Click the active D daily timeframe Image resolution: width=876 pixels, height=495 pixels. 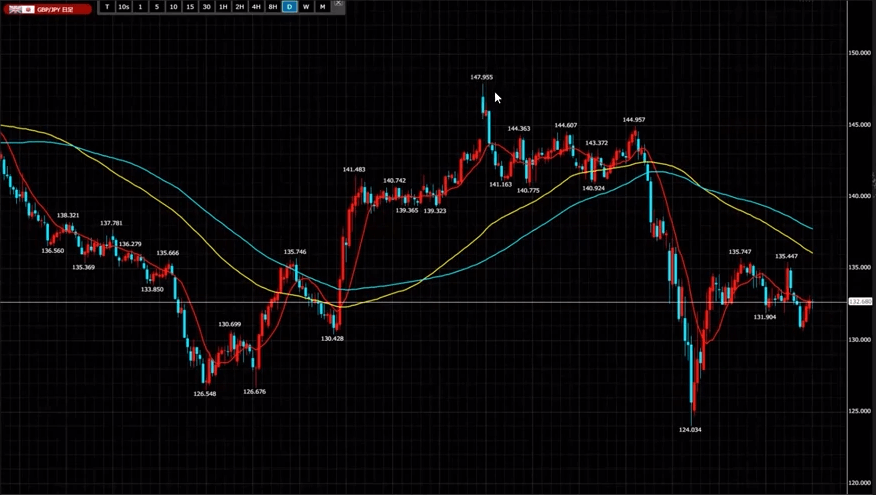290,7
